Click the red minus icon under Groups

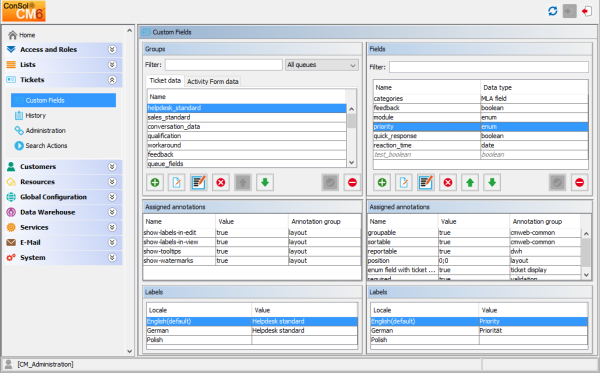352,182
